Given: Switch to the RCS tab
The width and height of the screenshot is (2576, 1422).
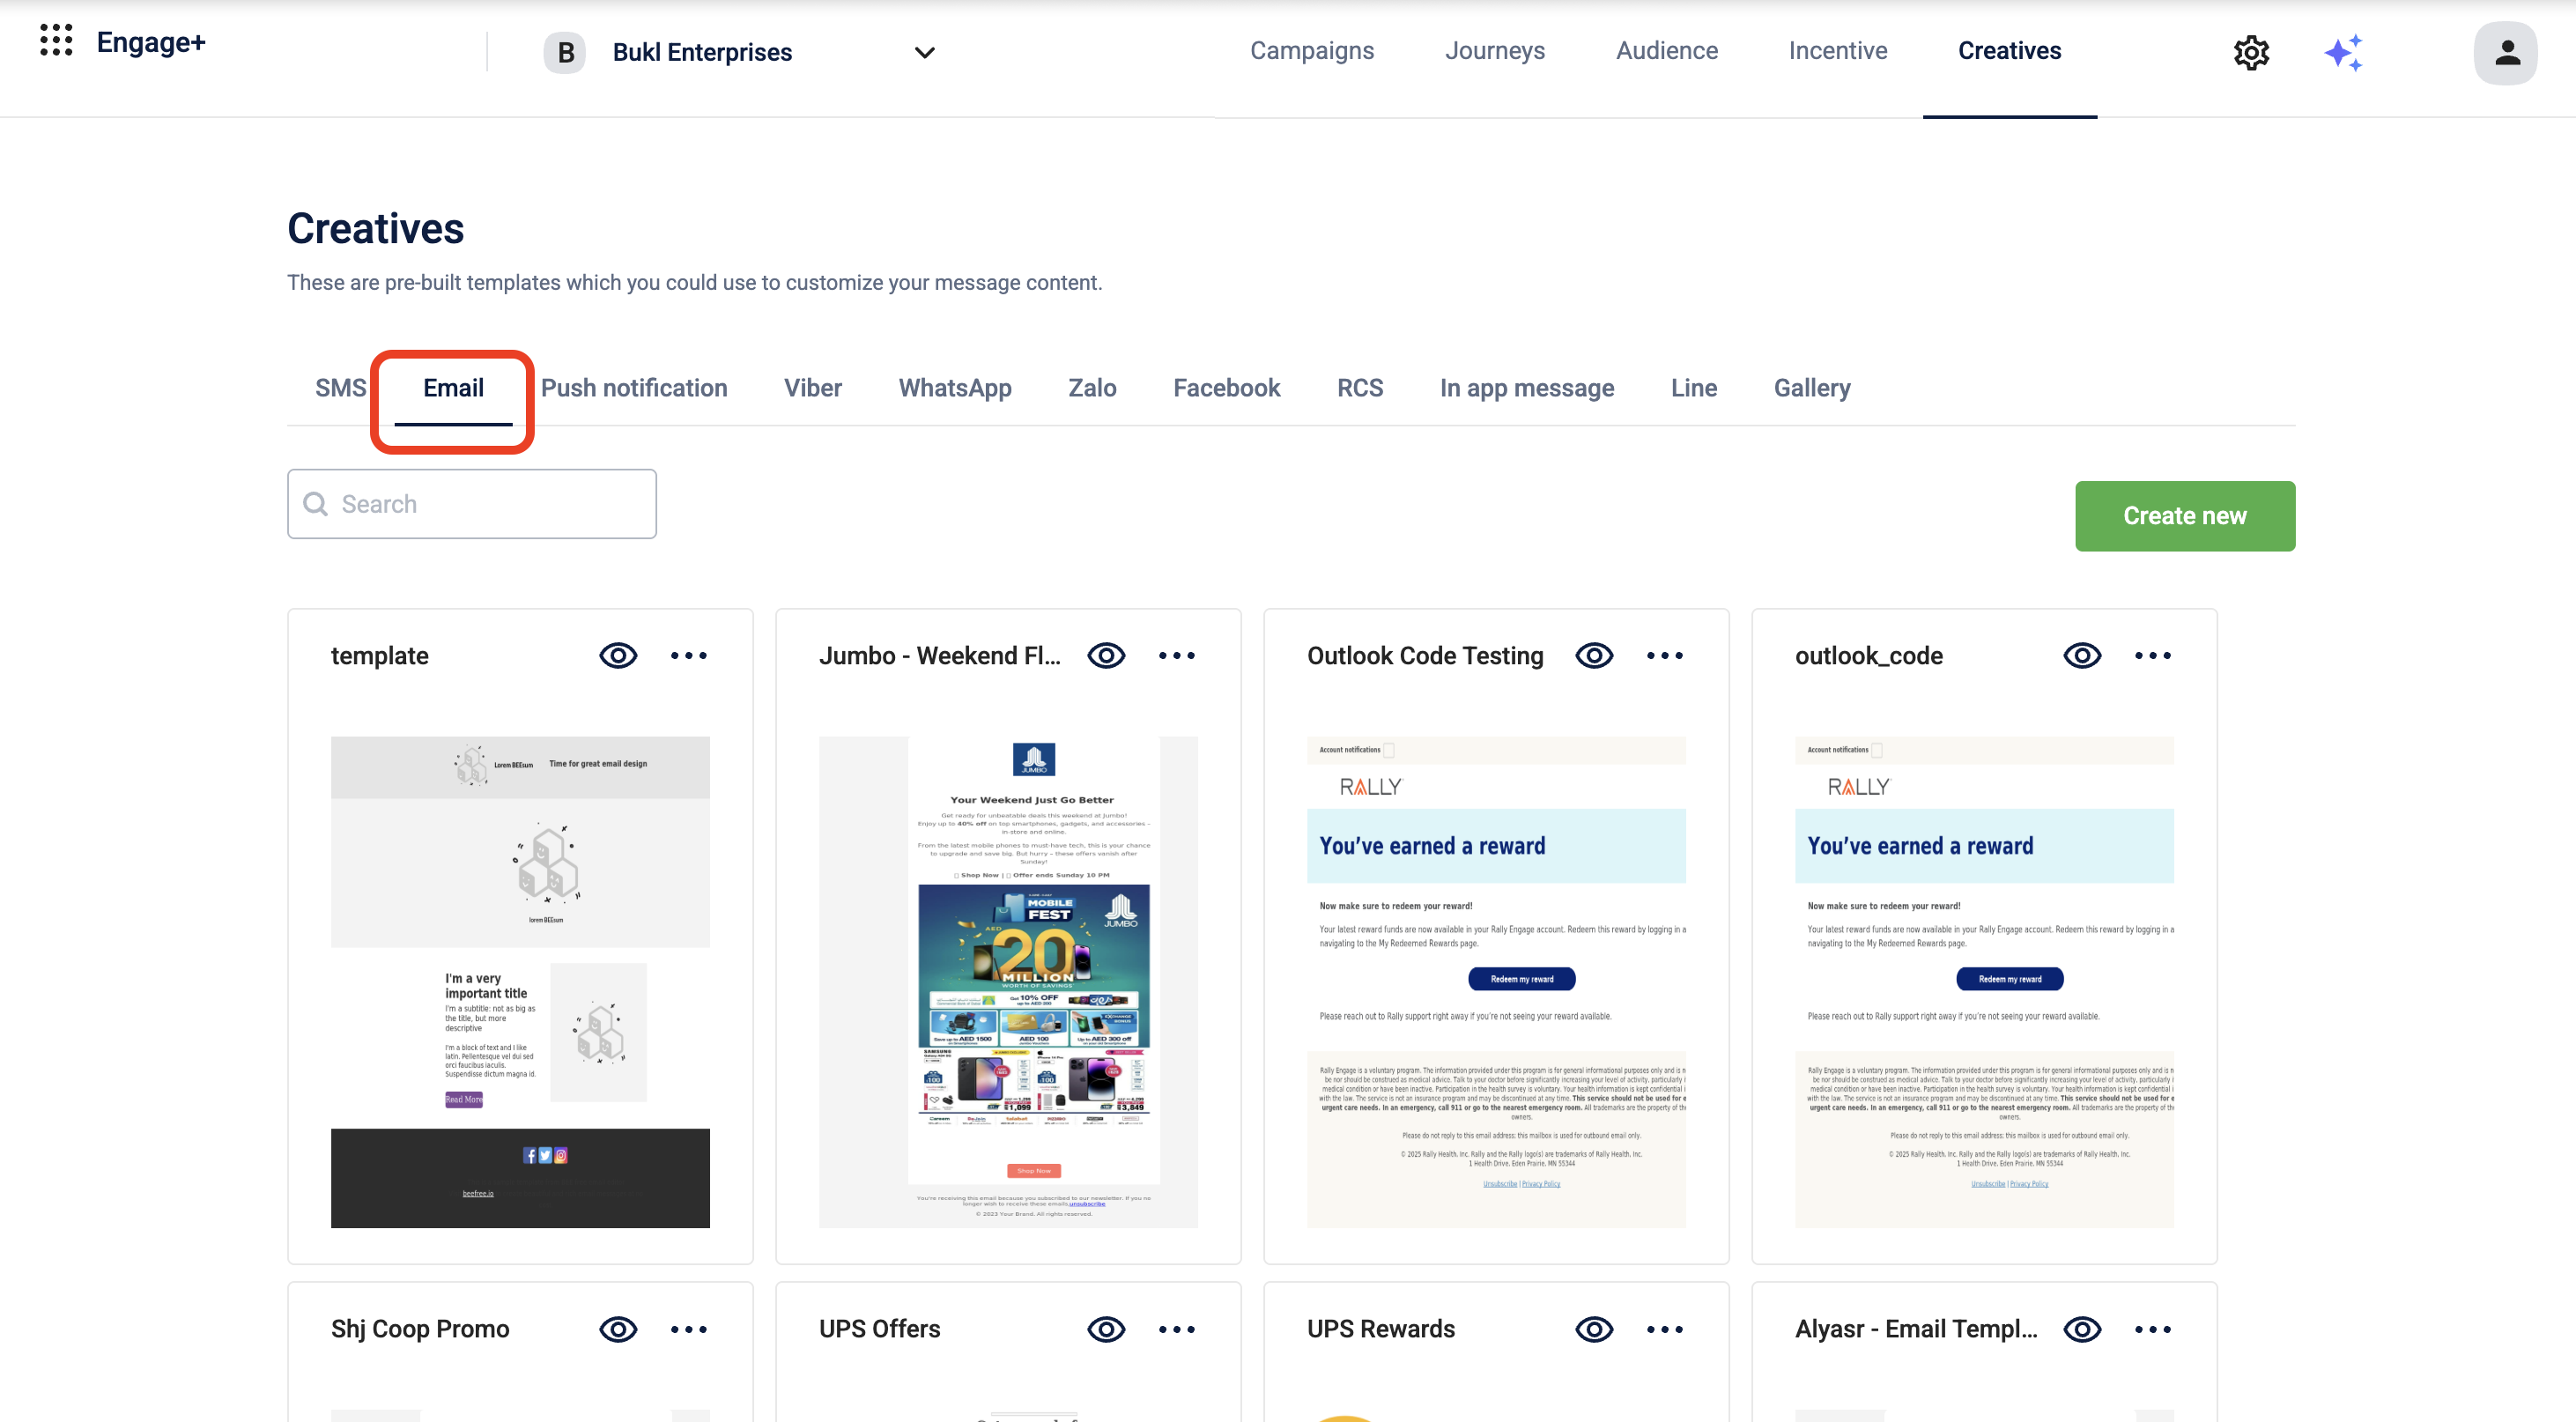Looking at the screenshot, I should point(1360,388).
